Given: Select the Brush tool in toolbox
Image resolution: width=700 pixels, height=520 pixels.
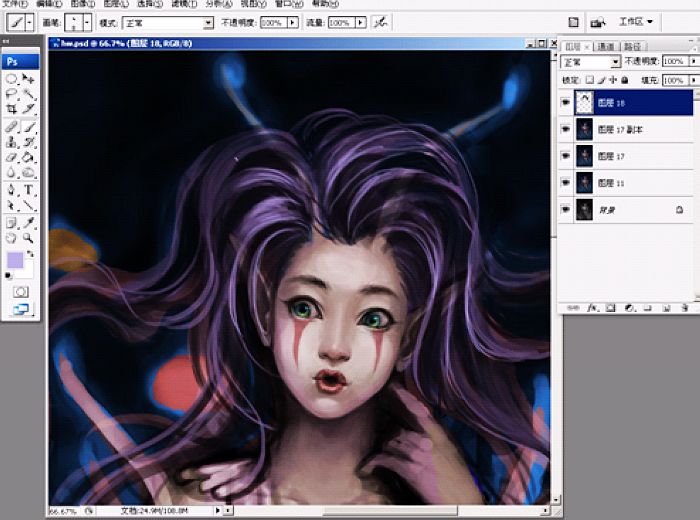Looking at the screenshot, I should coord(28,127).
